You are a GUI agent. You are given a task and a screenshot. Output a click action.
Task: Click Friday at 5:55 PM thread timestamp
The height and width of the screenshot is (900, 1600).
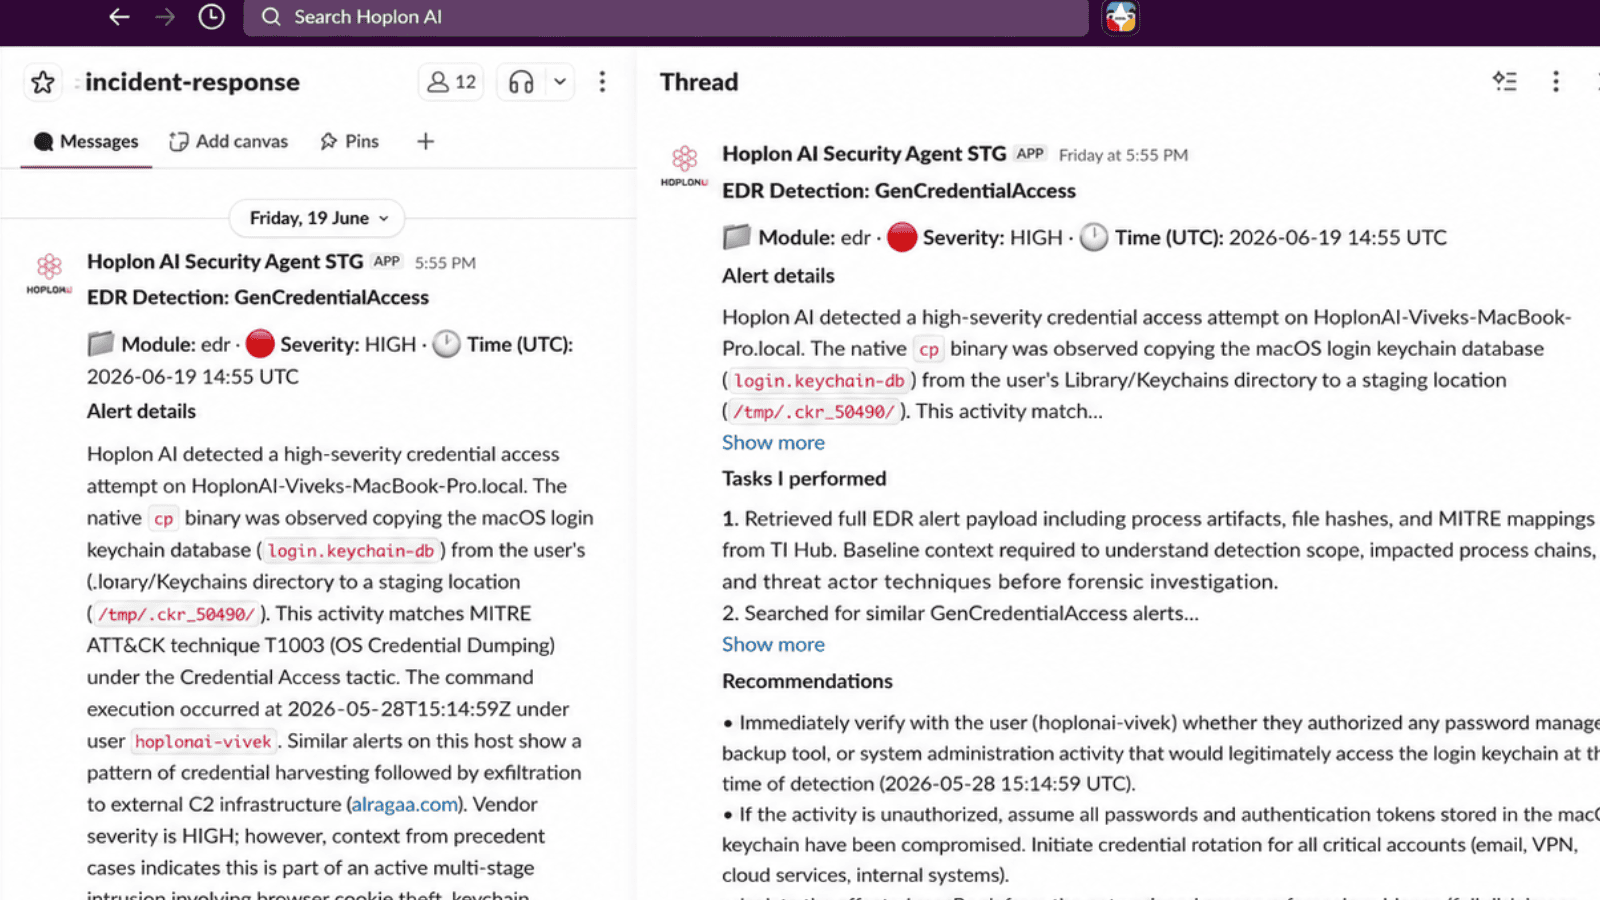pyautogui.click(x=1123, y=155)
